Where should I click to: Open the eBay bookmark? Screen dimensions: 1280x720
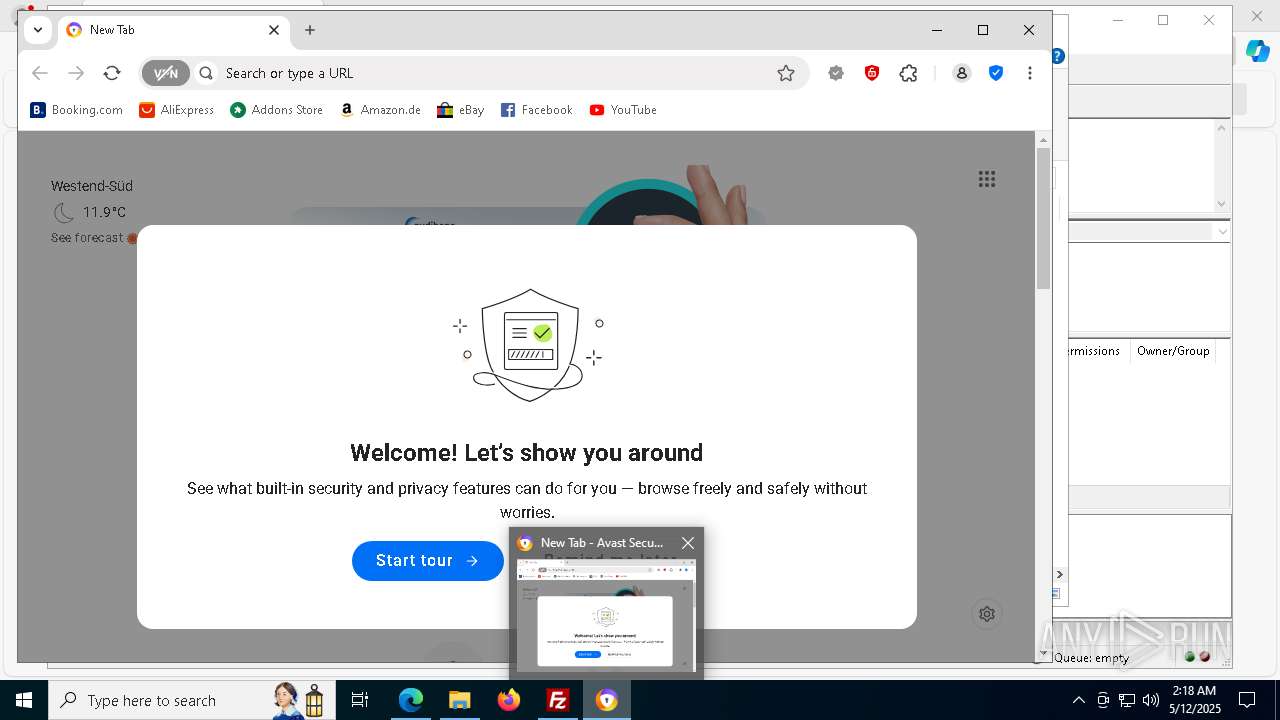[x=461, y=110]
